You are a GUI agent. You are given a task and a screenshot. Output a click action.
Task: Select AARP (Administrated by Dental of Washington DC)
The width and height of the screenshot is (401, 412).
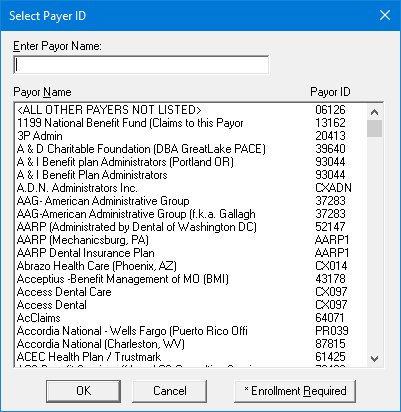191,227
